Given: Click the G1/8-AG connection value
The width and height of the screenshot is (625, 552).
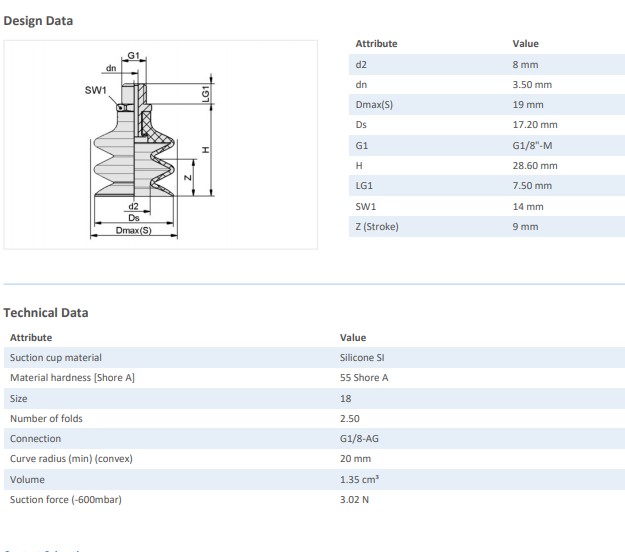Looking at the screenshot, I should tap(361, 438).
